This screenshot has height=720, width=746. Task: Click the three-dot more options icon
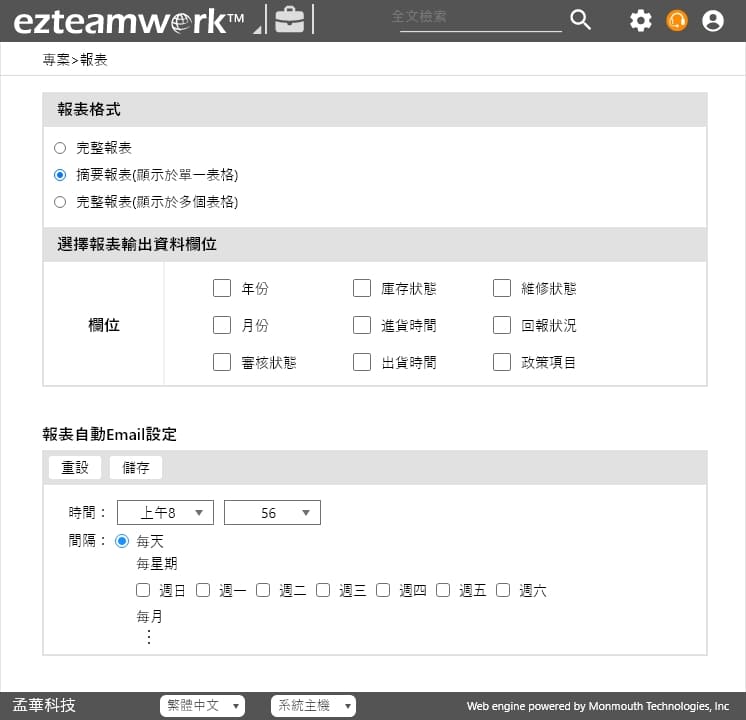[149, 637]
